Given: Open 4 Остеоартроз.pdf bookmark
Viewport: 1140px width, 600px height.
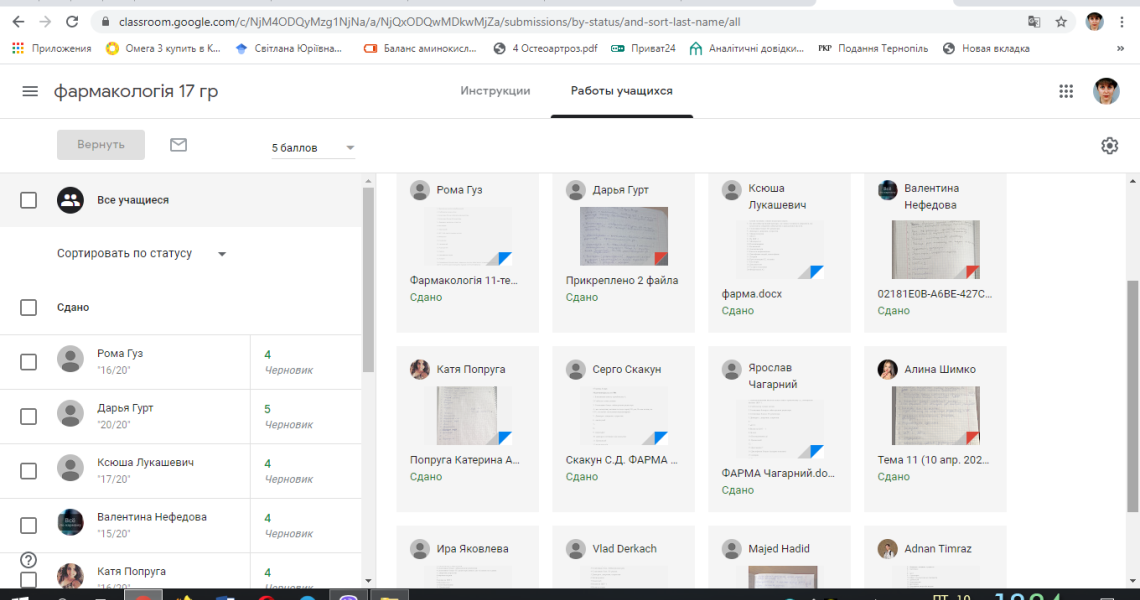Looking at the screenshot, I should pos(545,49).
